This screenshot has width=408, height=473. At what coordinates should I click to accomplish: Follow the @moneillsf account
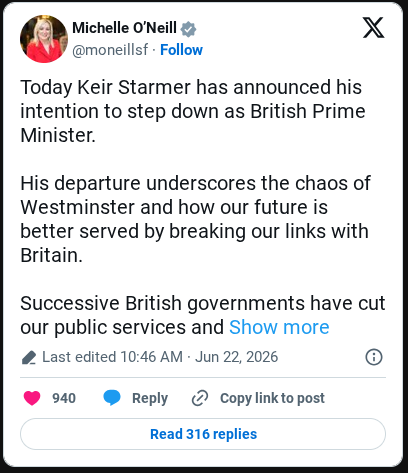(181, 50)
